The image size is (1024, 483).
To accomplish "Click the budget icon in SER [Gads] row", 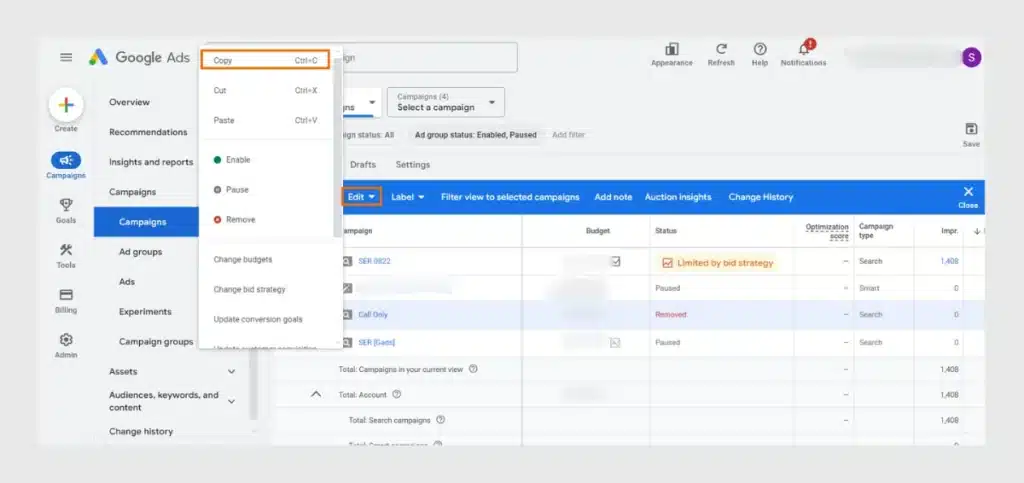I will coord(615,342).
